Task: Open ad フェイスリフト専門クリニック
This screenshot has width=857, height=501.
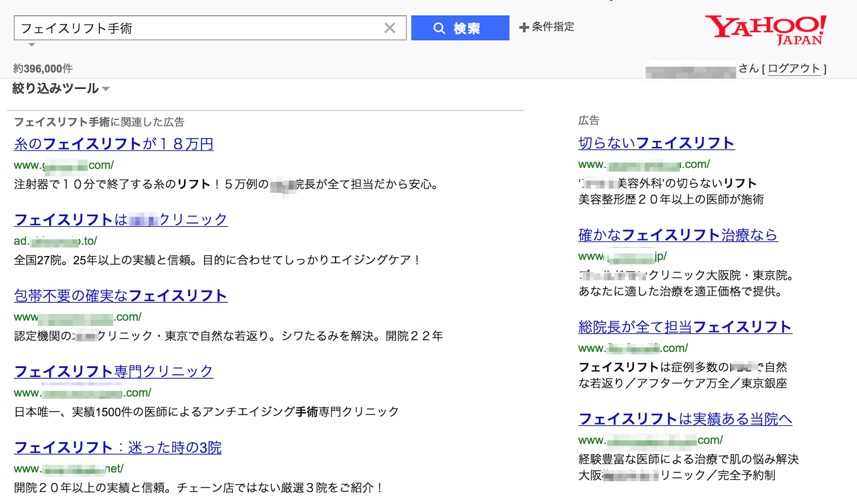Action: pyautogui.click(x=114, y=372)
